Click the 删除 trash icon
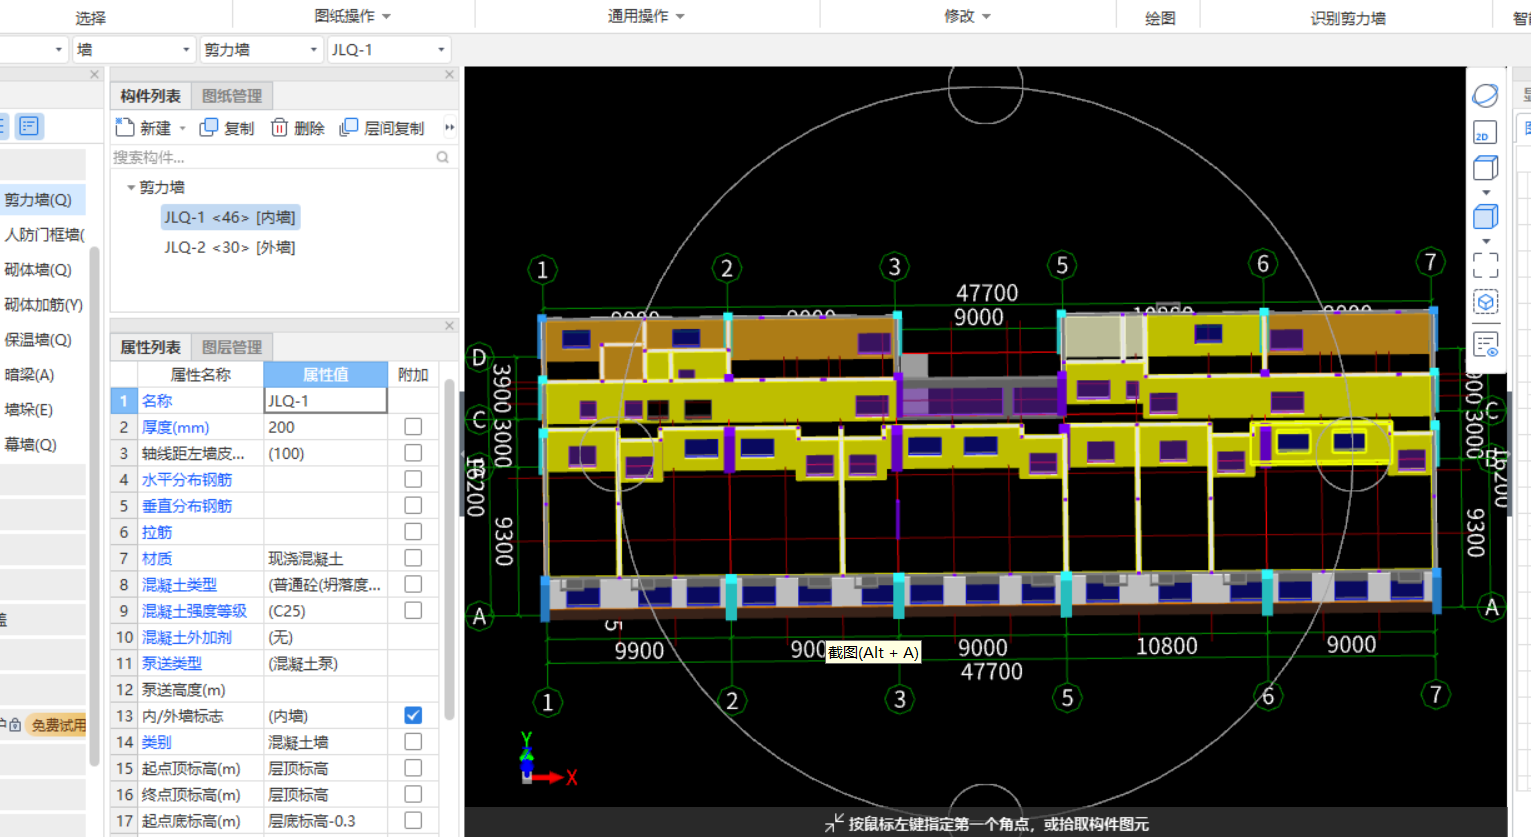 point(279,128)
